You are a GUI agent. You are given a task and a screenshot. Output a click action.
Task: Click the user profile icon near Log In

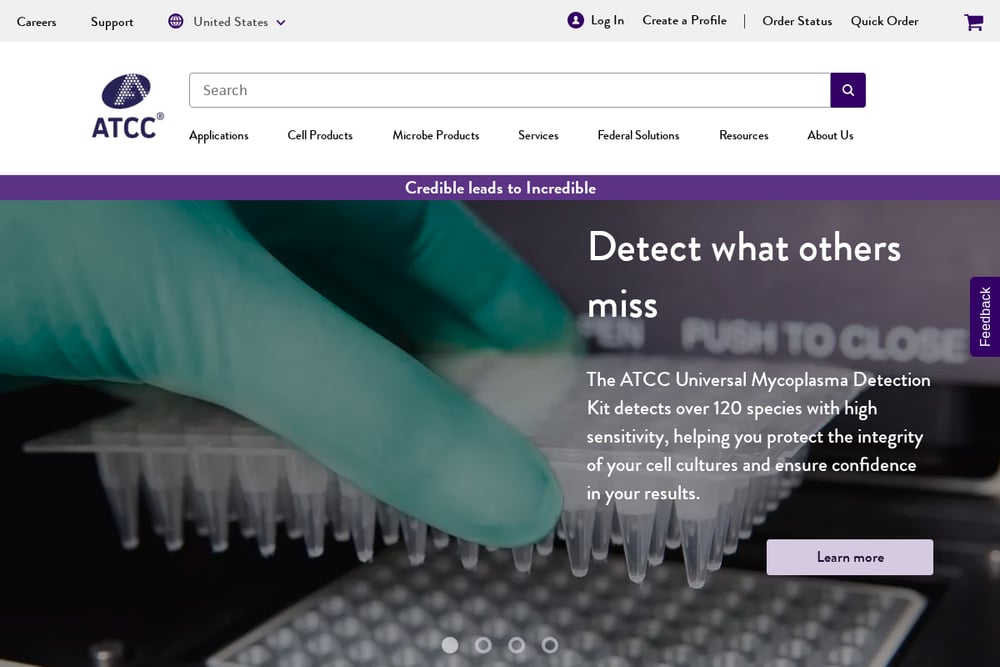[575, 20]
